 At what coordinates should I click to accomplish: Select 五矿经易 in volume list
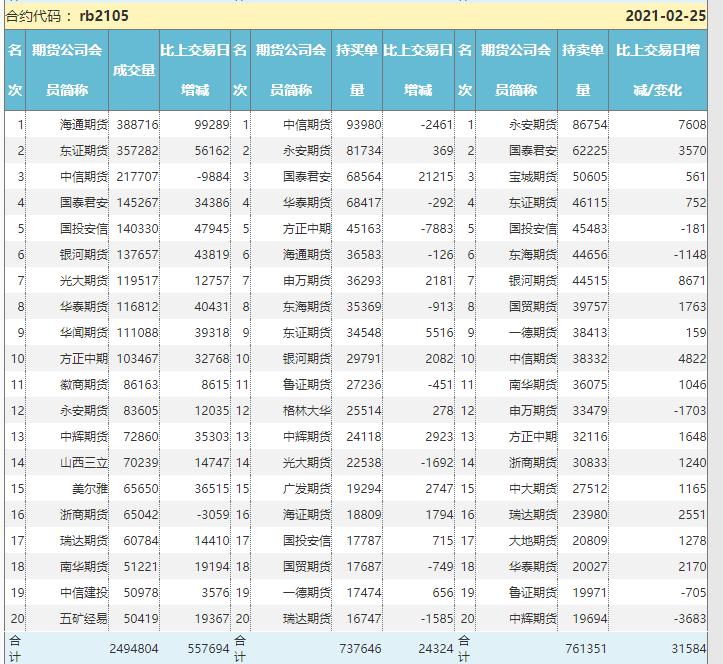(x=83, y=618)
